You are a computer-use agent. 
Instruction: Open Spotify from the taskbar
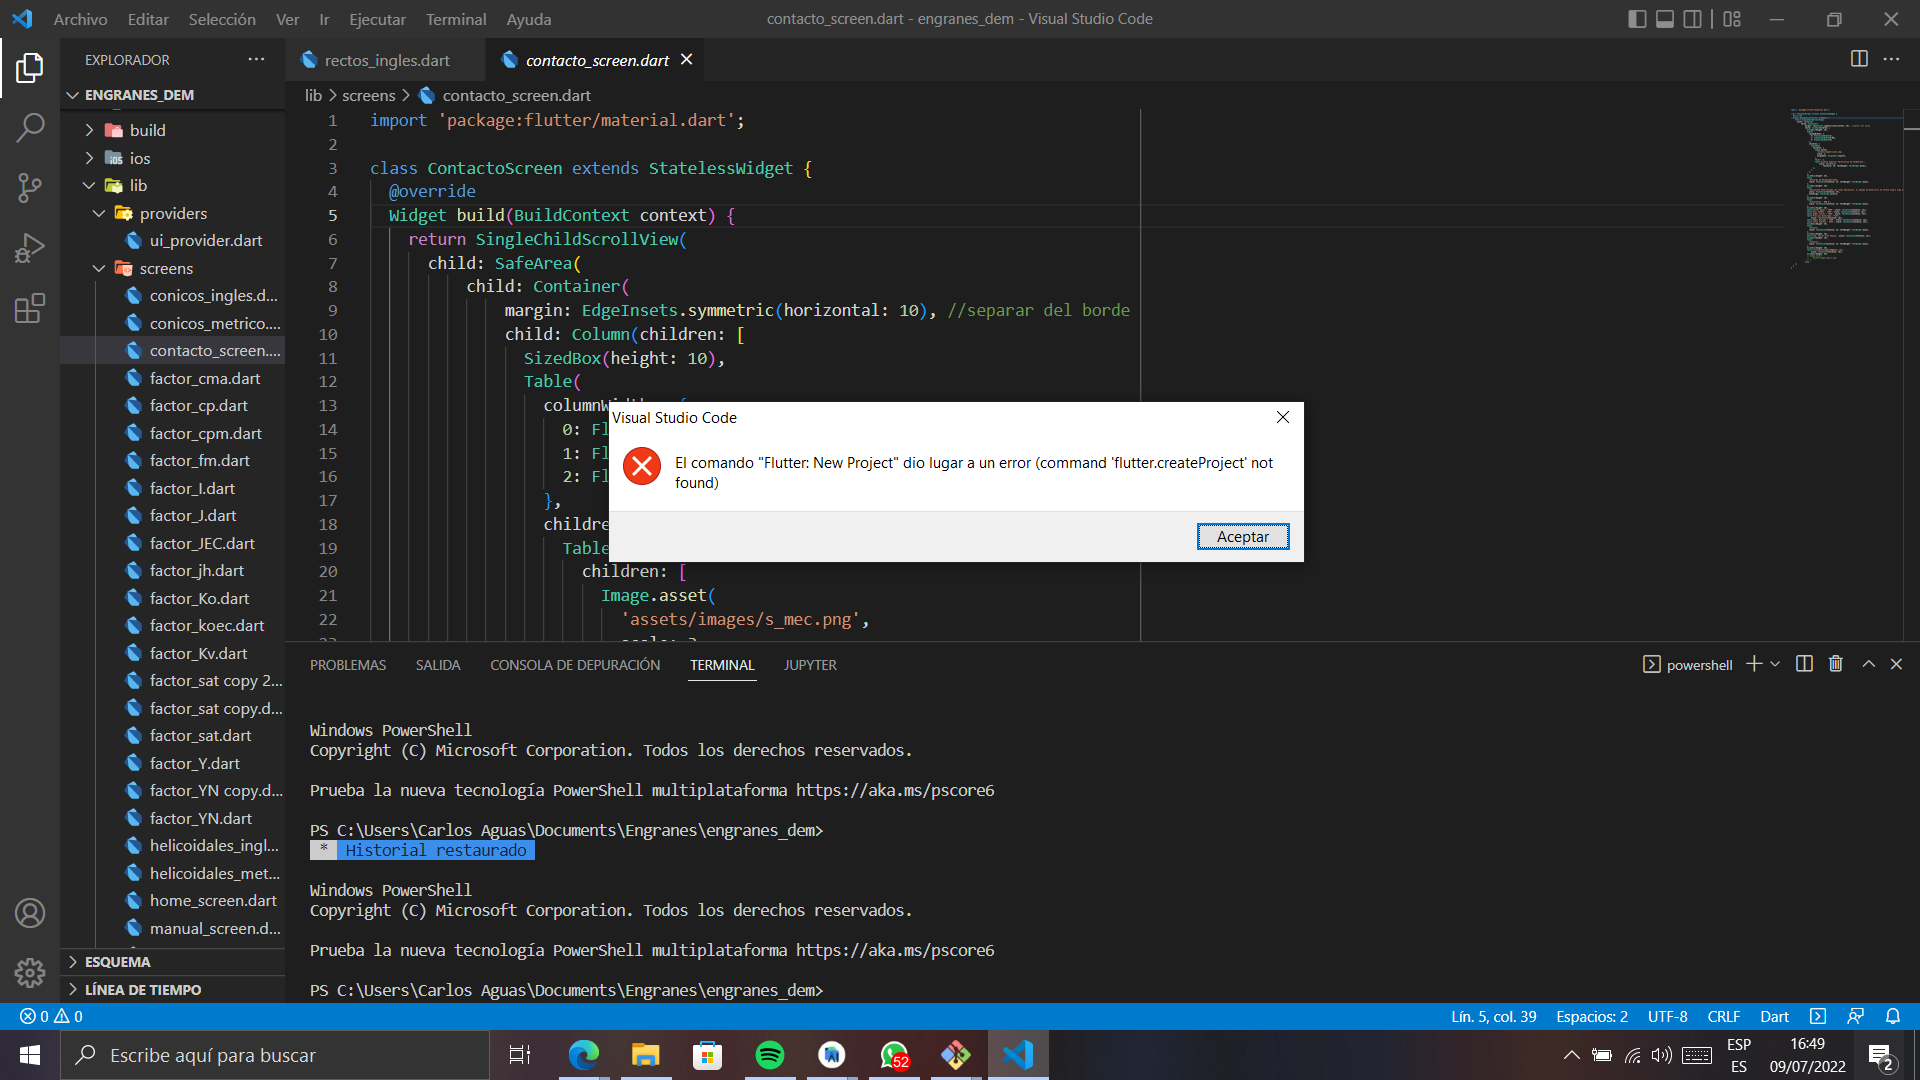pyautogui.click(x=770, y=1055)
